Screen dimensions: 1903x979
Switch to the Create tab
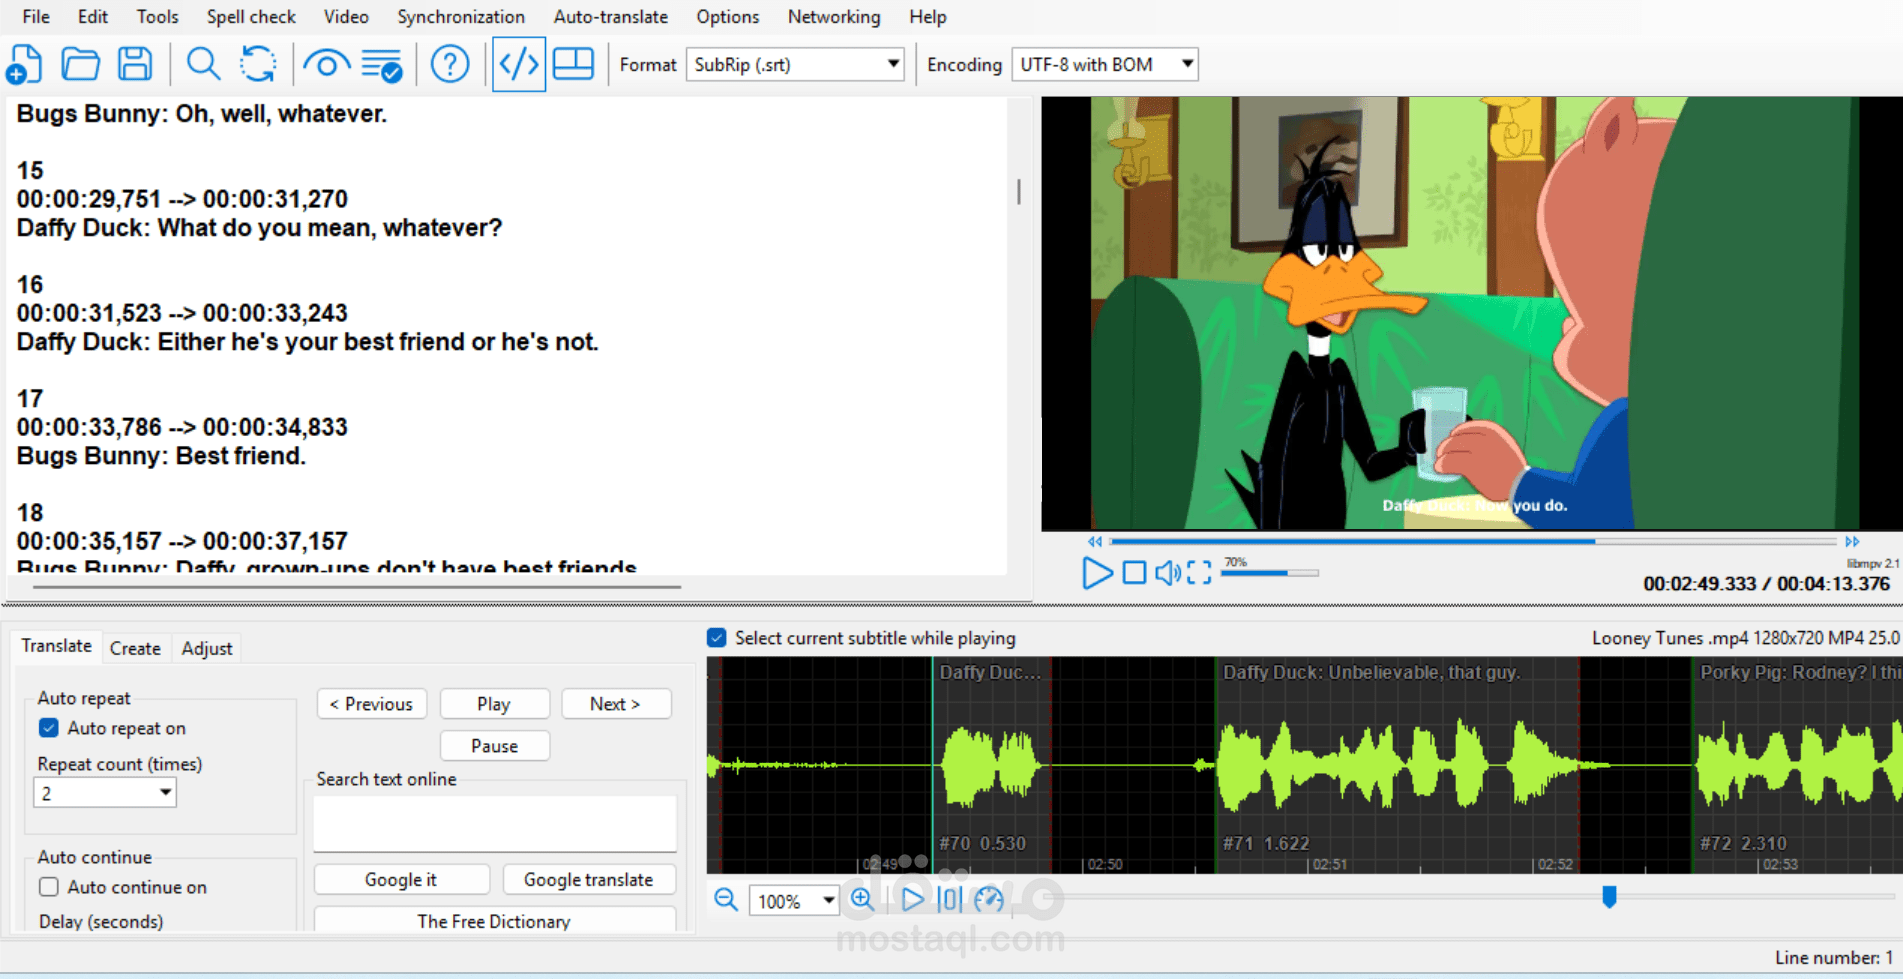135,648
